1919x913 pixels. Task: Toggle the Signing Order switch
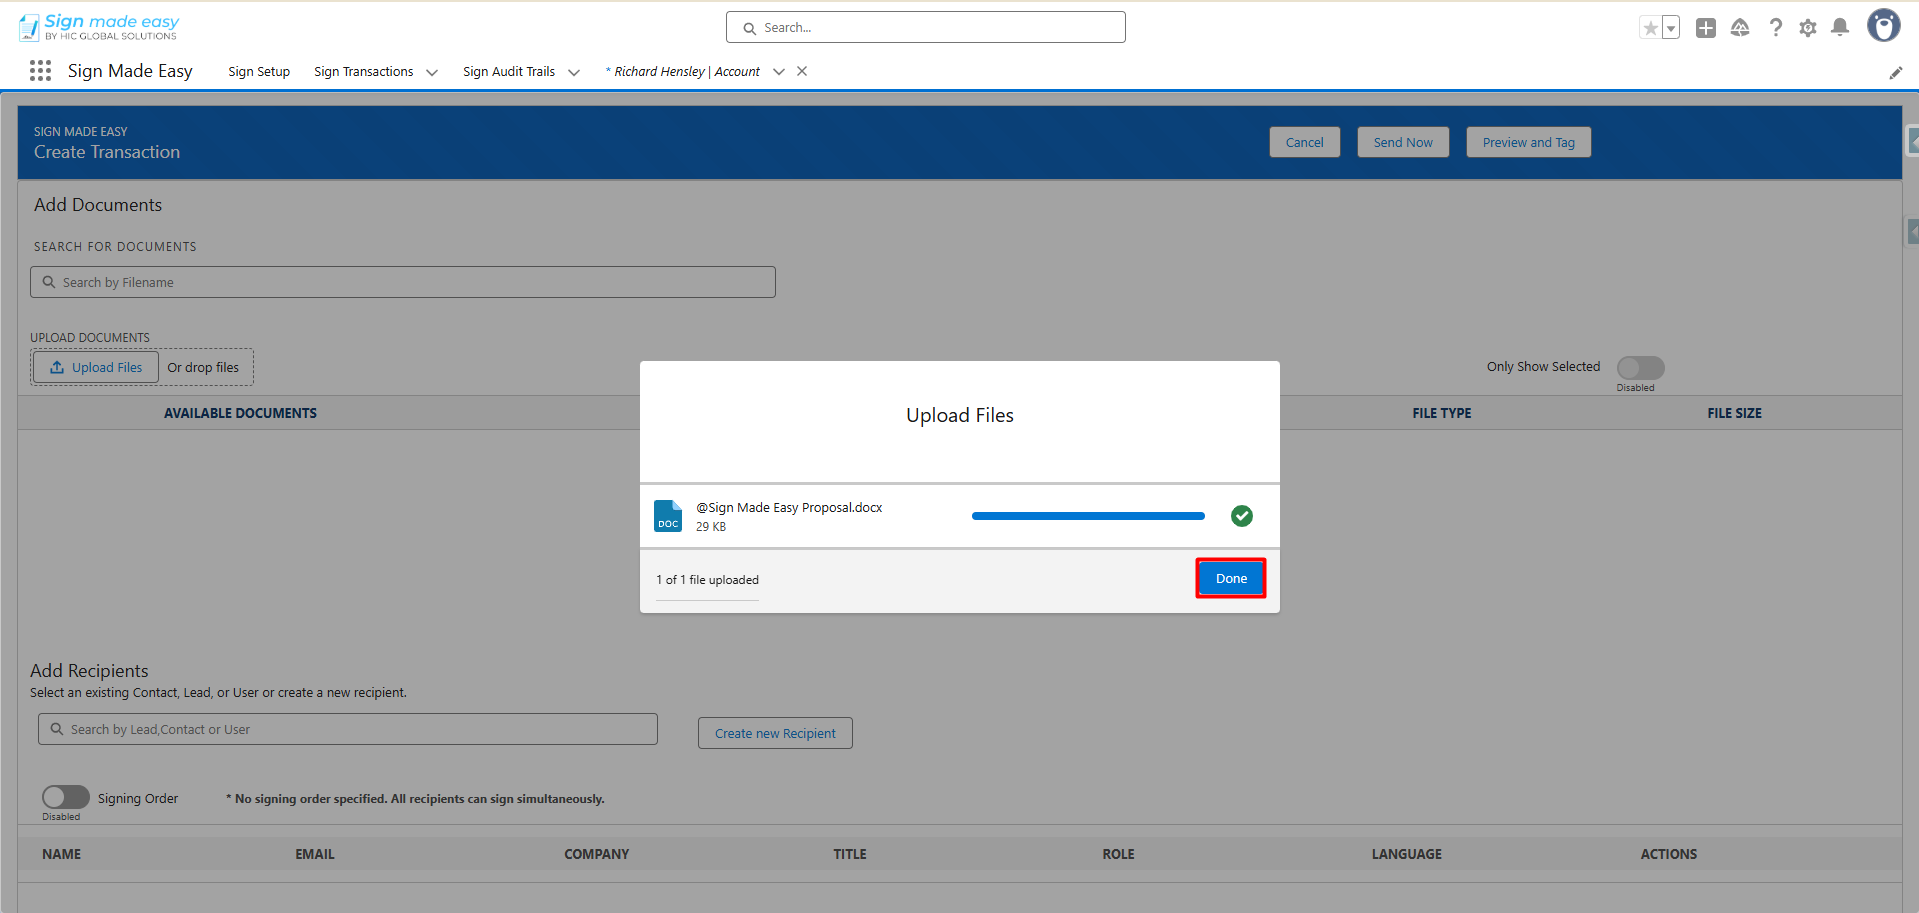[x=66, y=797]
